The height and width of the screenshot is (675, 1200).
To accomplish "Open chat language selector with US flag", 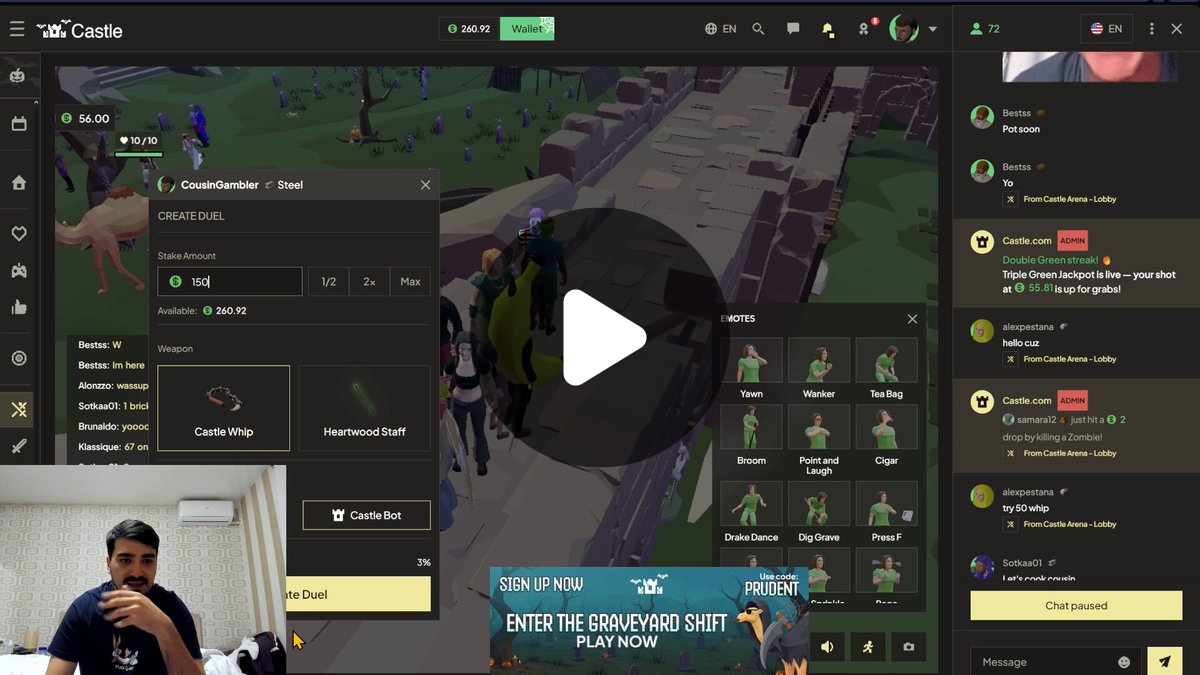I will tap(1107, 29).
